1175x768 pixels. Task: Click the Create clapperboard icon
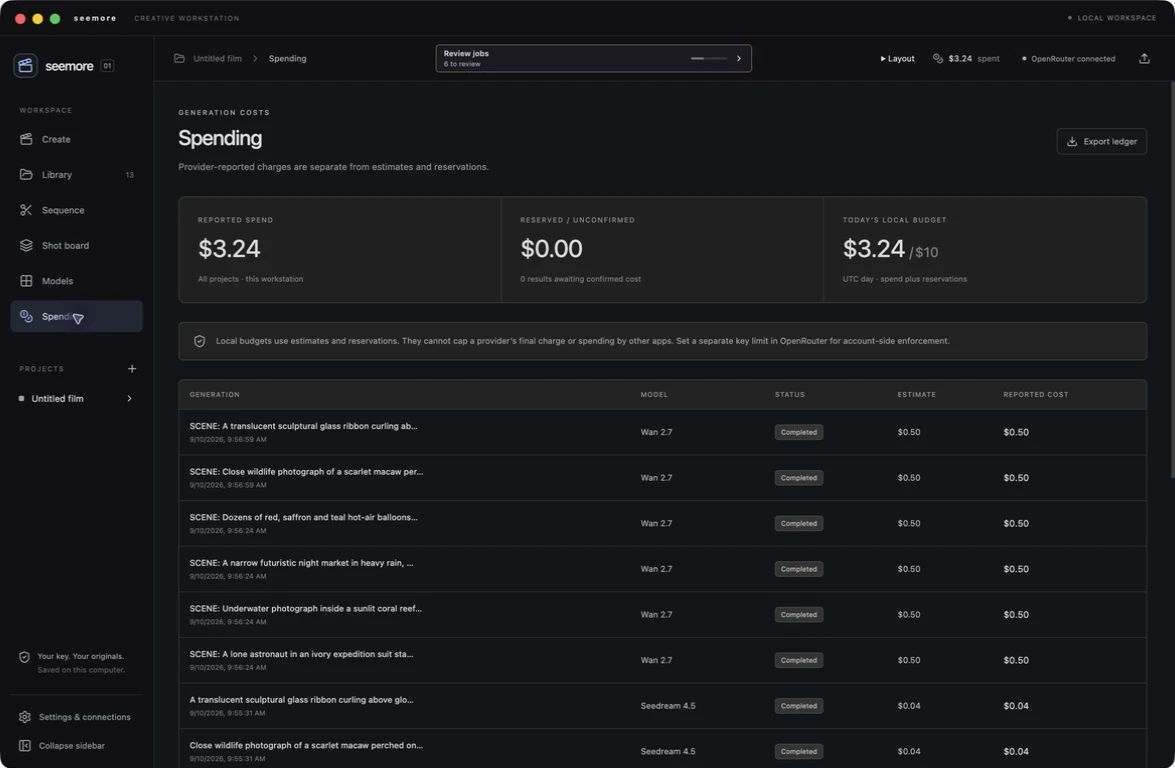(x=26, y=139)
